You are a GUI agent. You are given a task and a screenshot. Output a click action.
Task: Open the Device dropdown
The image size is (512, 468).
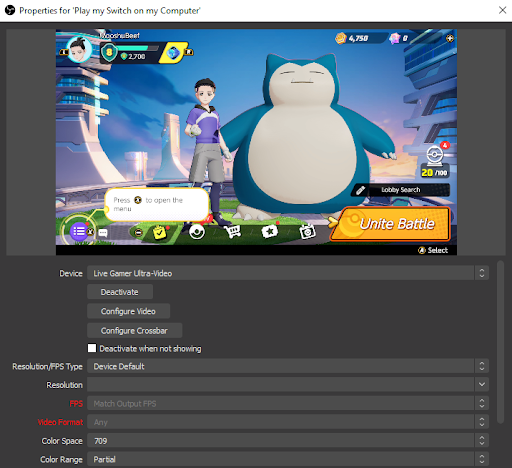[288, 273]
